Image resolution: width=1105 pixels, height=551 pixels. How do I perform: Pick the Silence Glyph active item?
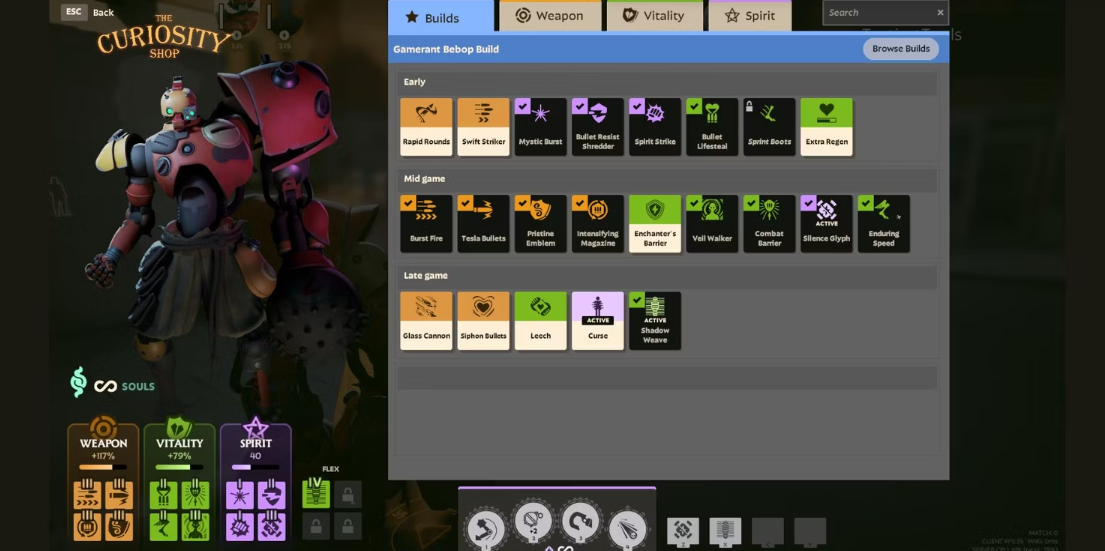click(x=827, y=223)
